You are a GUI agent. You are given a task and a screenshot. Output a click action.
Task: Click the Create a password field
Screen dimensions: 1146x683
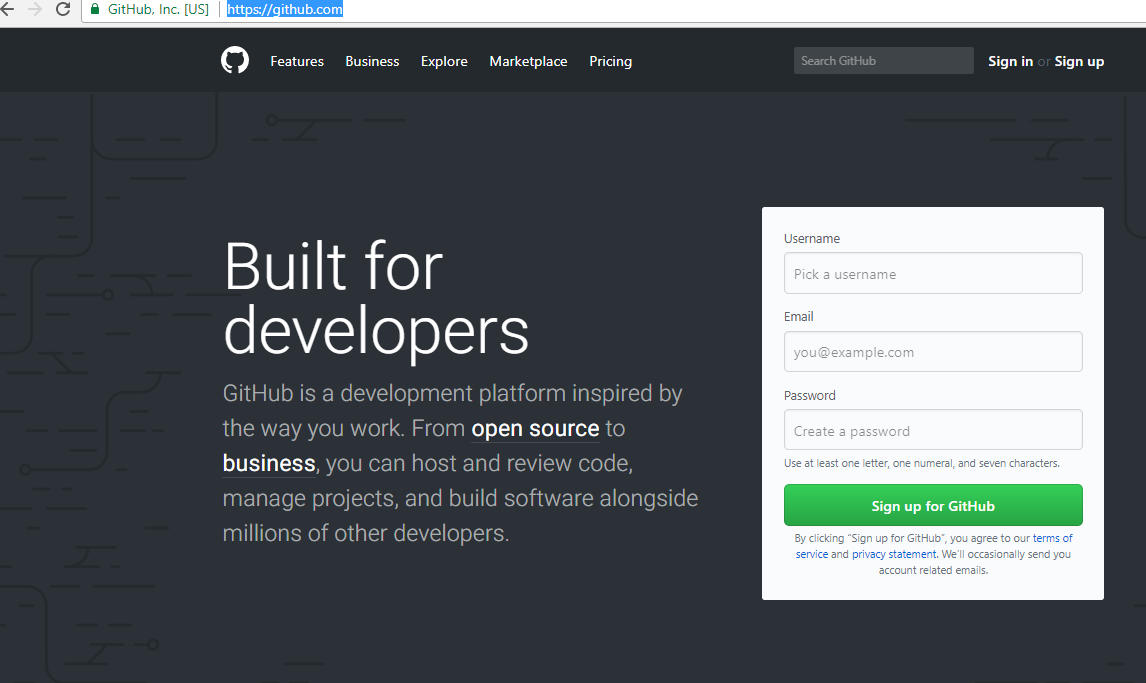[932, 429]
